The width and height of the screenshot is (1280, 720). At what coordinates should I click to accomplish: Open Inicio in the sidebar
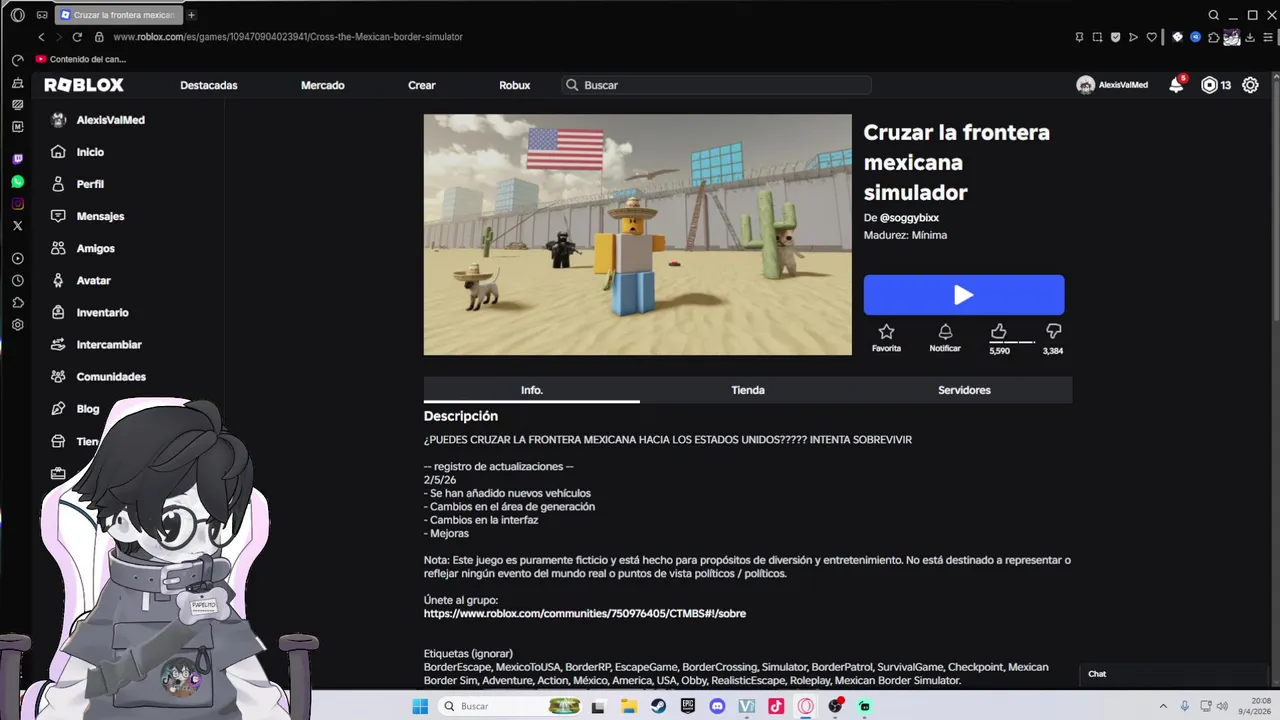tap(90, 152)
